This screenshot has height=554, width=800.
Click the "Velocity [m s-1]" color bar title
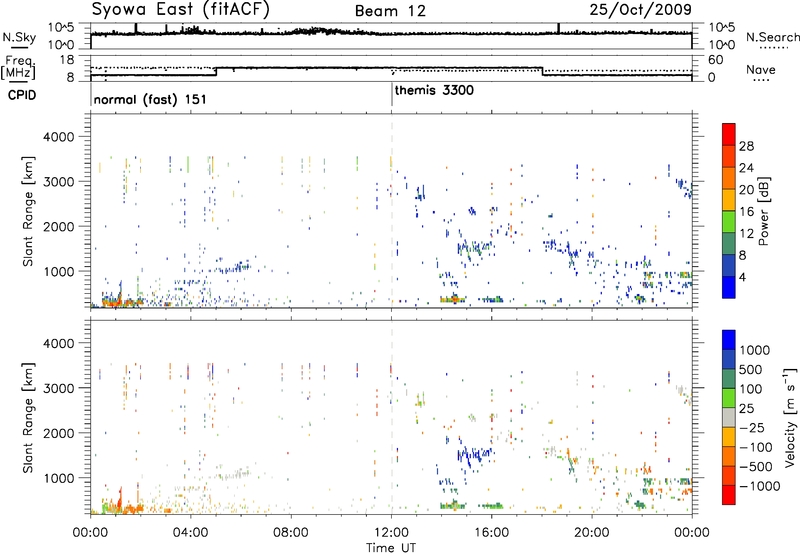(790, 417)
